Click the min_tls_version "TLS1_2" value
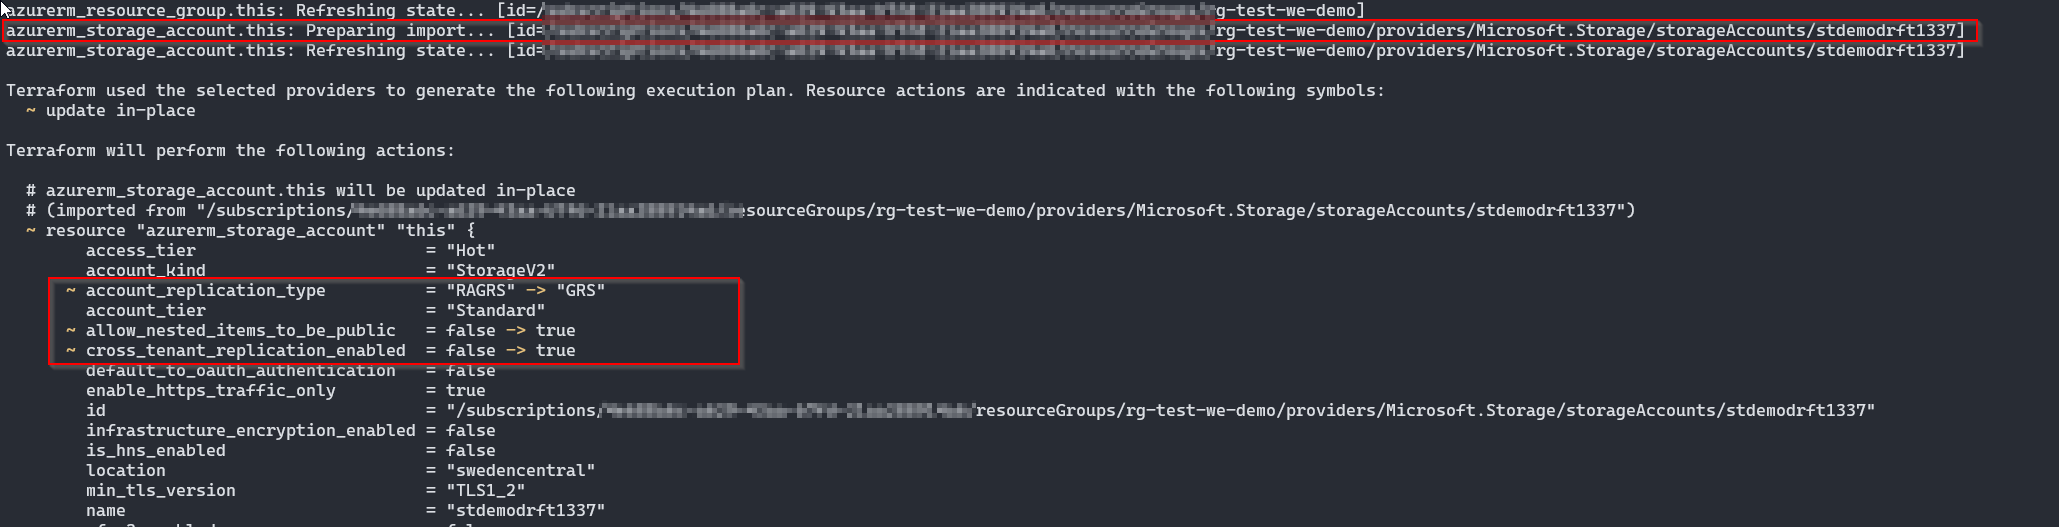The width and height of the screenshot is (2059, 527). tap(486, 491)
